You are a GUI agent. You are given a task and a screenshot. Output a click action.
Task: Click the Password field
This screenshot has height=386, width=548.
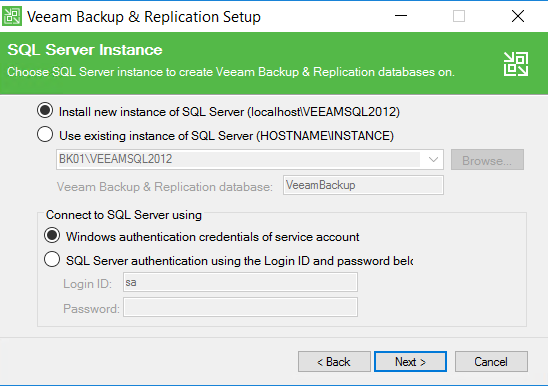coord(240,307)
